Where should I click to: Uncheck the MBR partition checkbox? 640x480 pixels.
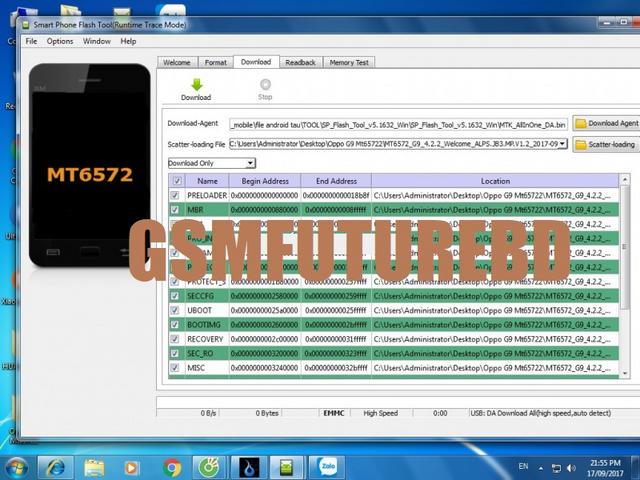coord(175,210)
